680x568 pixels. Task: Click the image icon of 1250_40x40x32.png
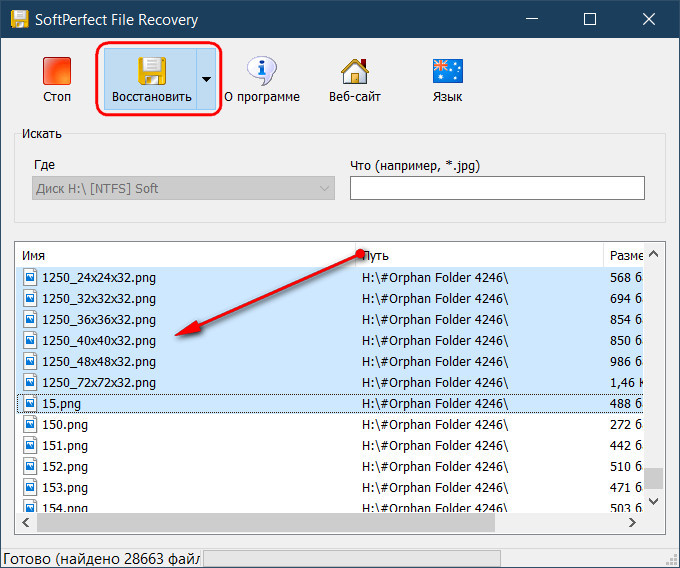30,340
